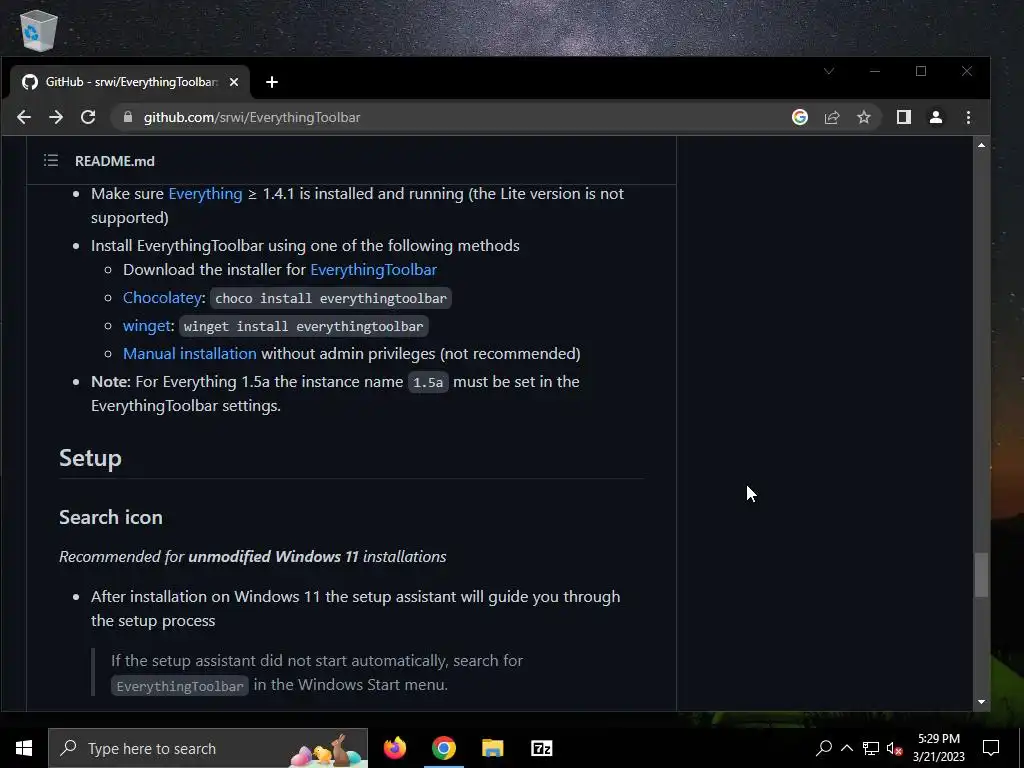Open muted volume tray icon
This screenshot has height=768, width=1024.
(x=894, y=748)
